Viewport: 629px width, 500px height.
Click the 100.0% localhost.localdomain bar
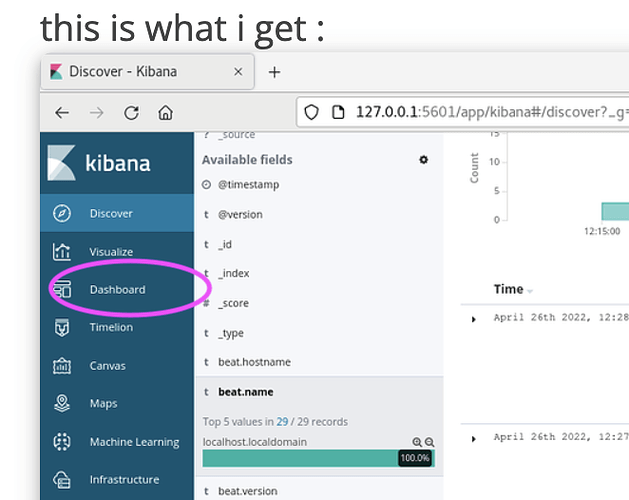pyautogui.click(x=319, y=458)
